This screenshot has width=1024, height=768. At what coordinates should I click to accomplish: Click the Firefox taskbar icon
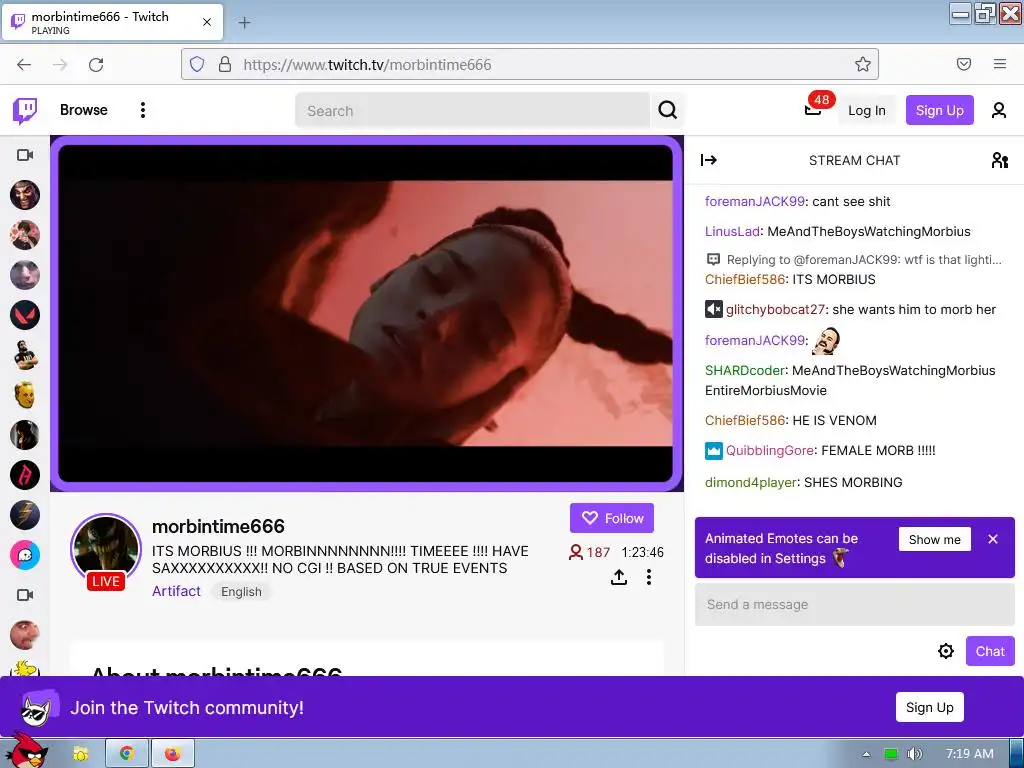click(172, 754)
